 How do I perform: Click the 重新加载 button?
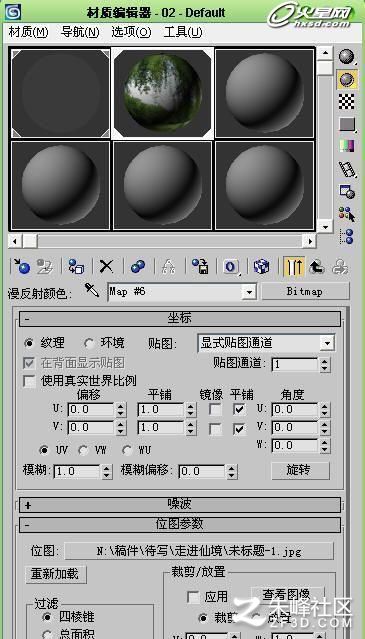tap(57, 574)
